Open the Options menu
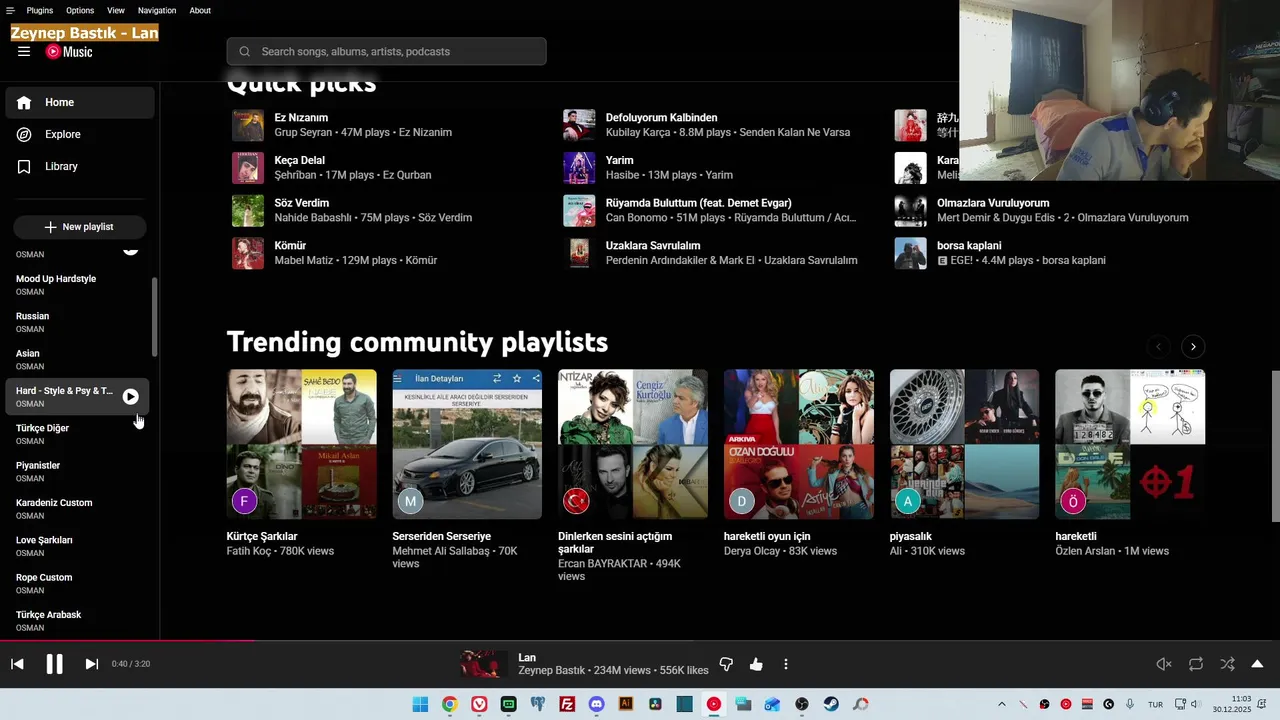Image resolution: width=1280 pixels, height=720 pixels. [x=80, y=10]
